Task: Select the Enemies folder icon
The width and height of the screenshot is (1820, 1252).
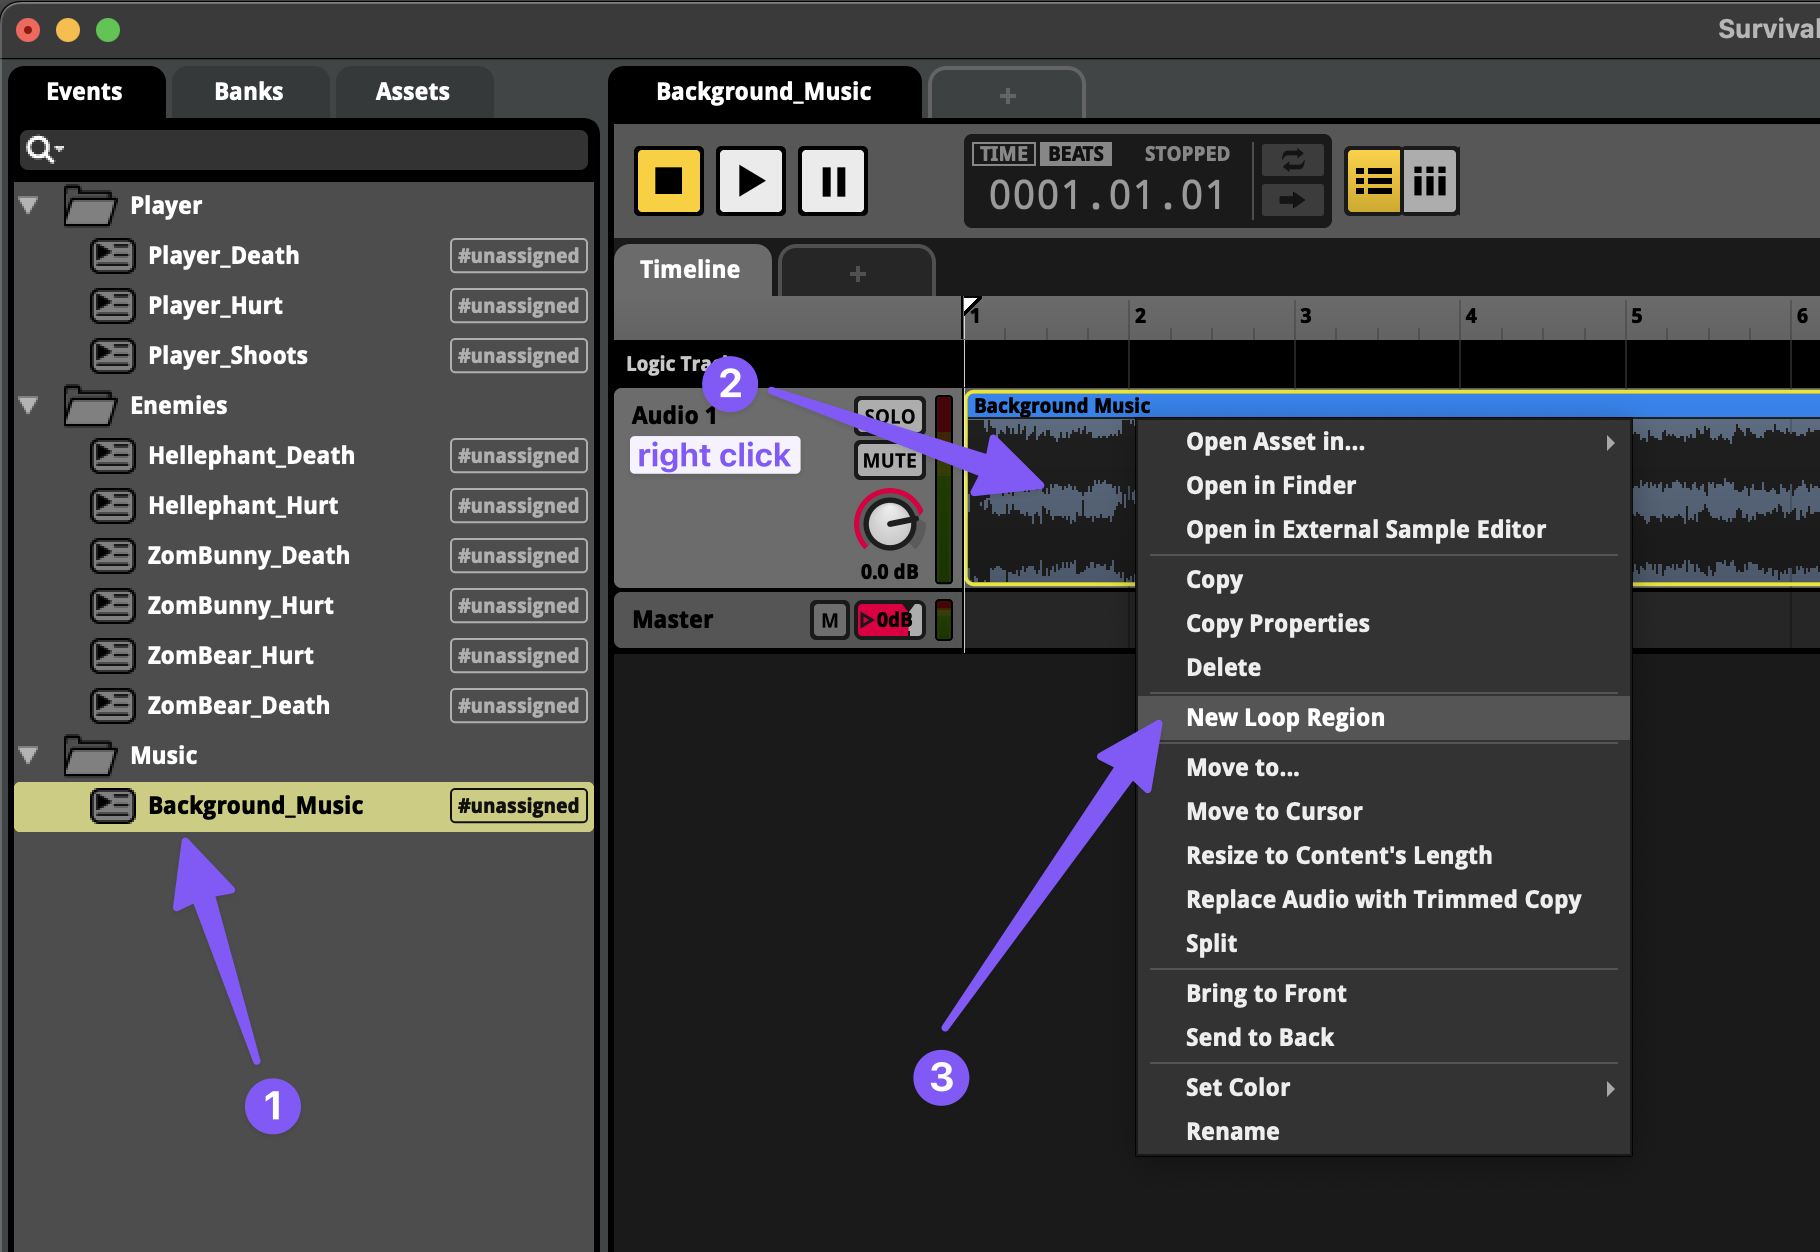Action: [x=90, y=406]
